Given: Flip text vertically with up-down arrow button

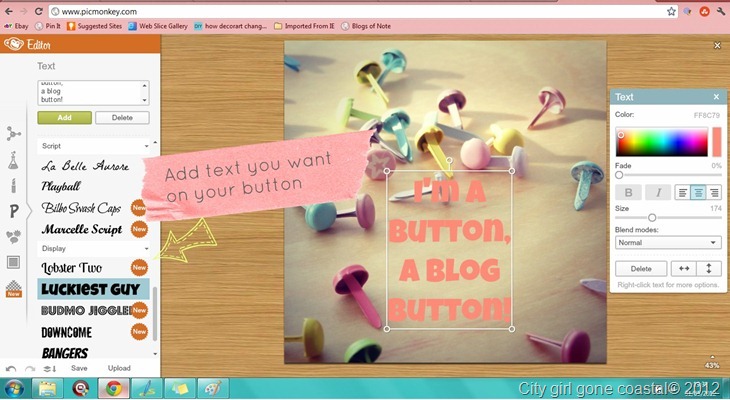Looking at the screenshot, I should (x=709, y=269).
